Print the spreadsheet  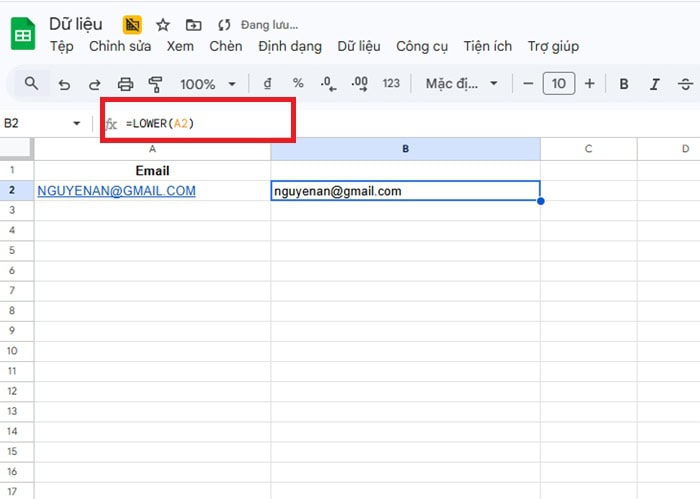click(125, 84)
